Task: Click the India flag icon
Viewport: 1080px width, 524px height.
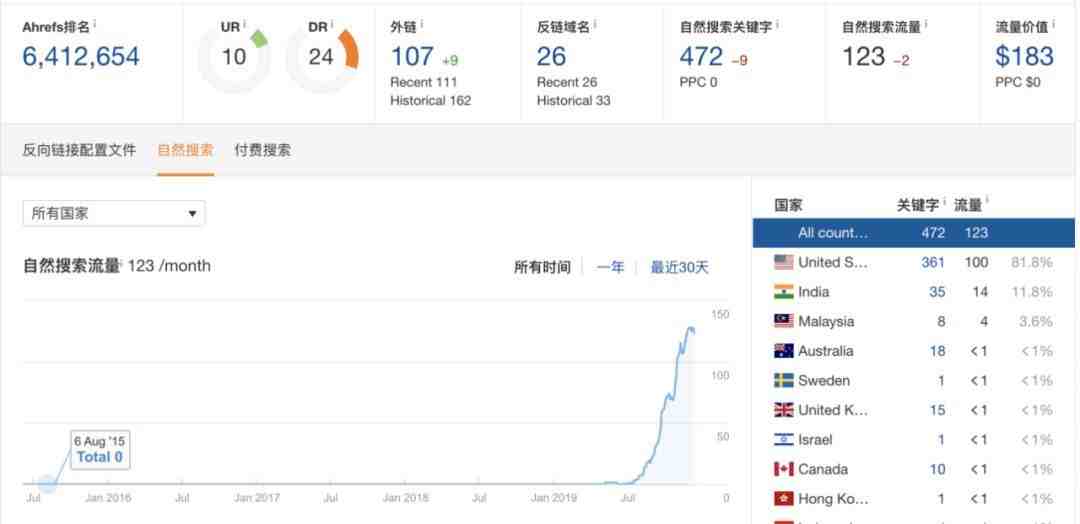Action: pos(783,292)
